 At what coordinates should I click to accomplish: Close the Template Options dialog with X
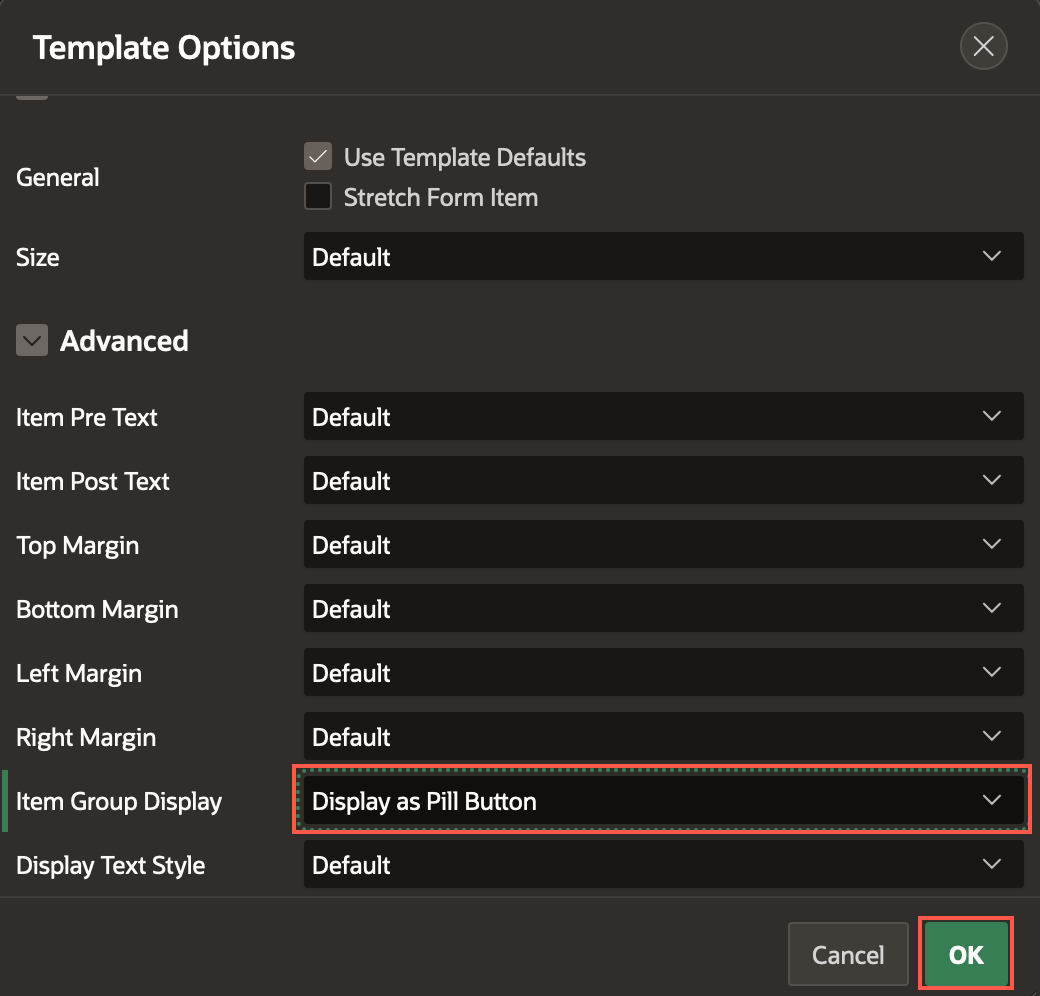[x=983, y=46]
